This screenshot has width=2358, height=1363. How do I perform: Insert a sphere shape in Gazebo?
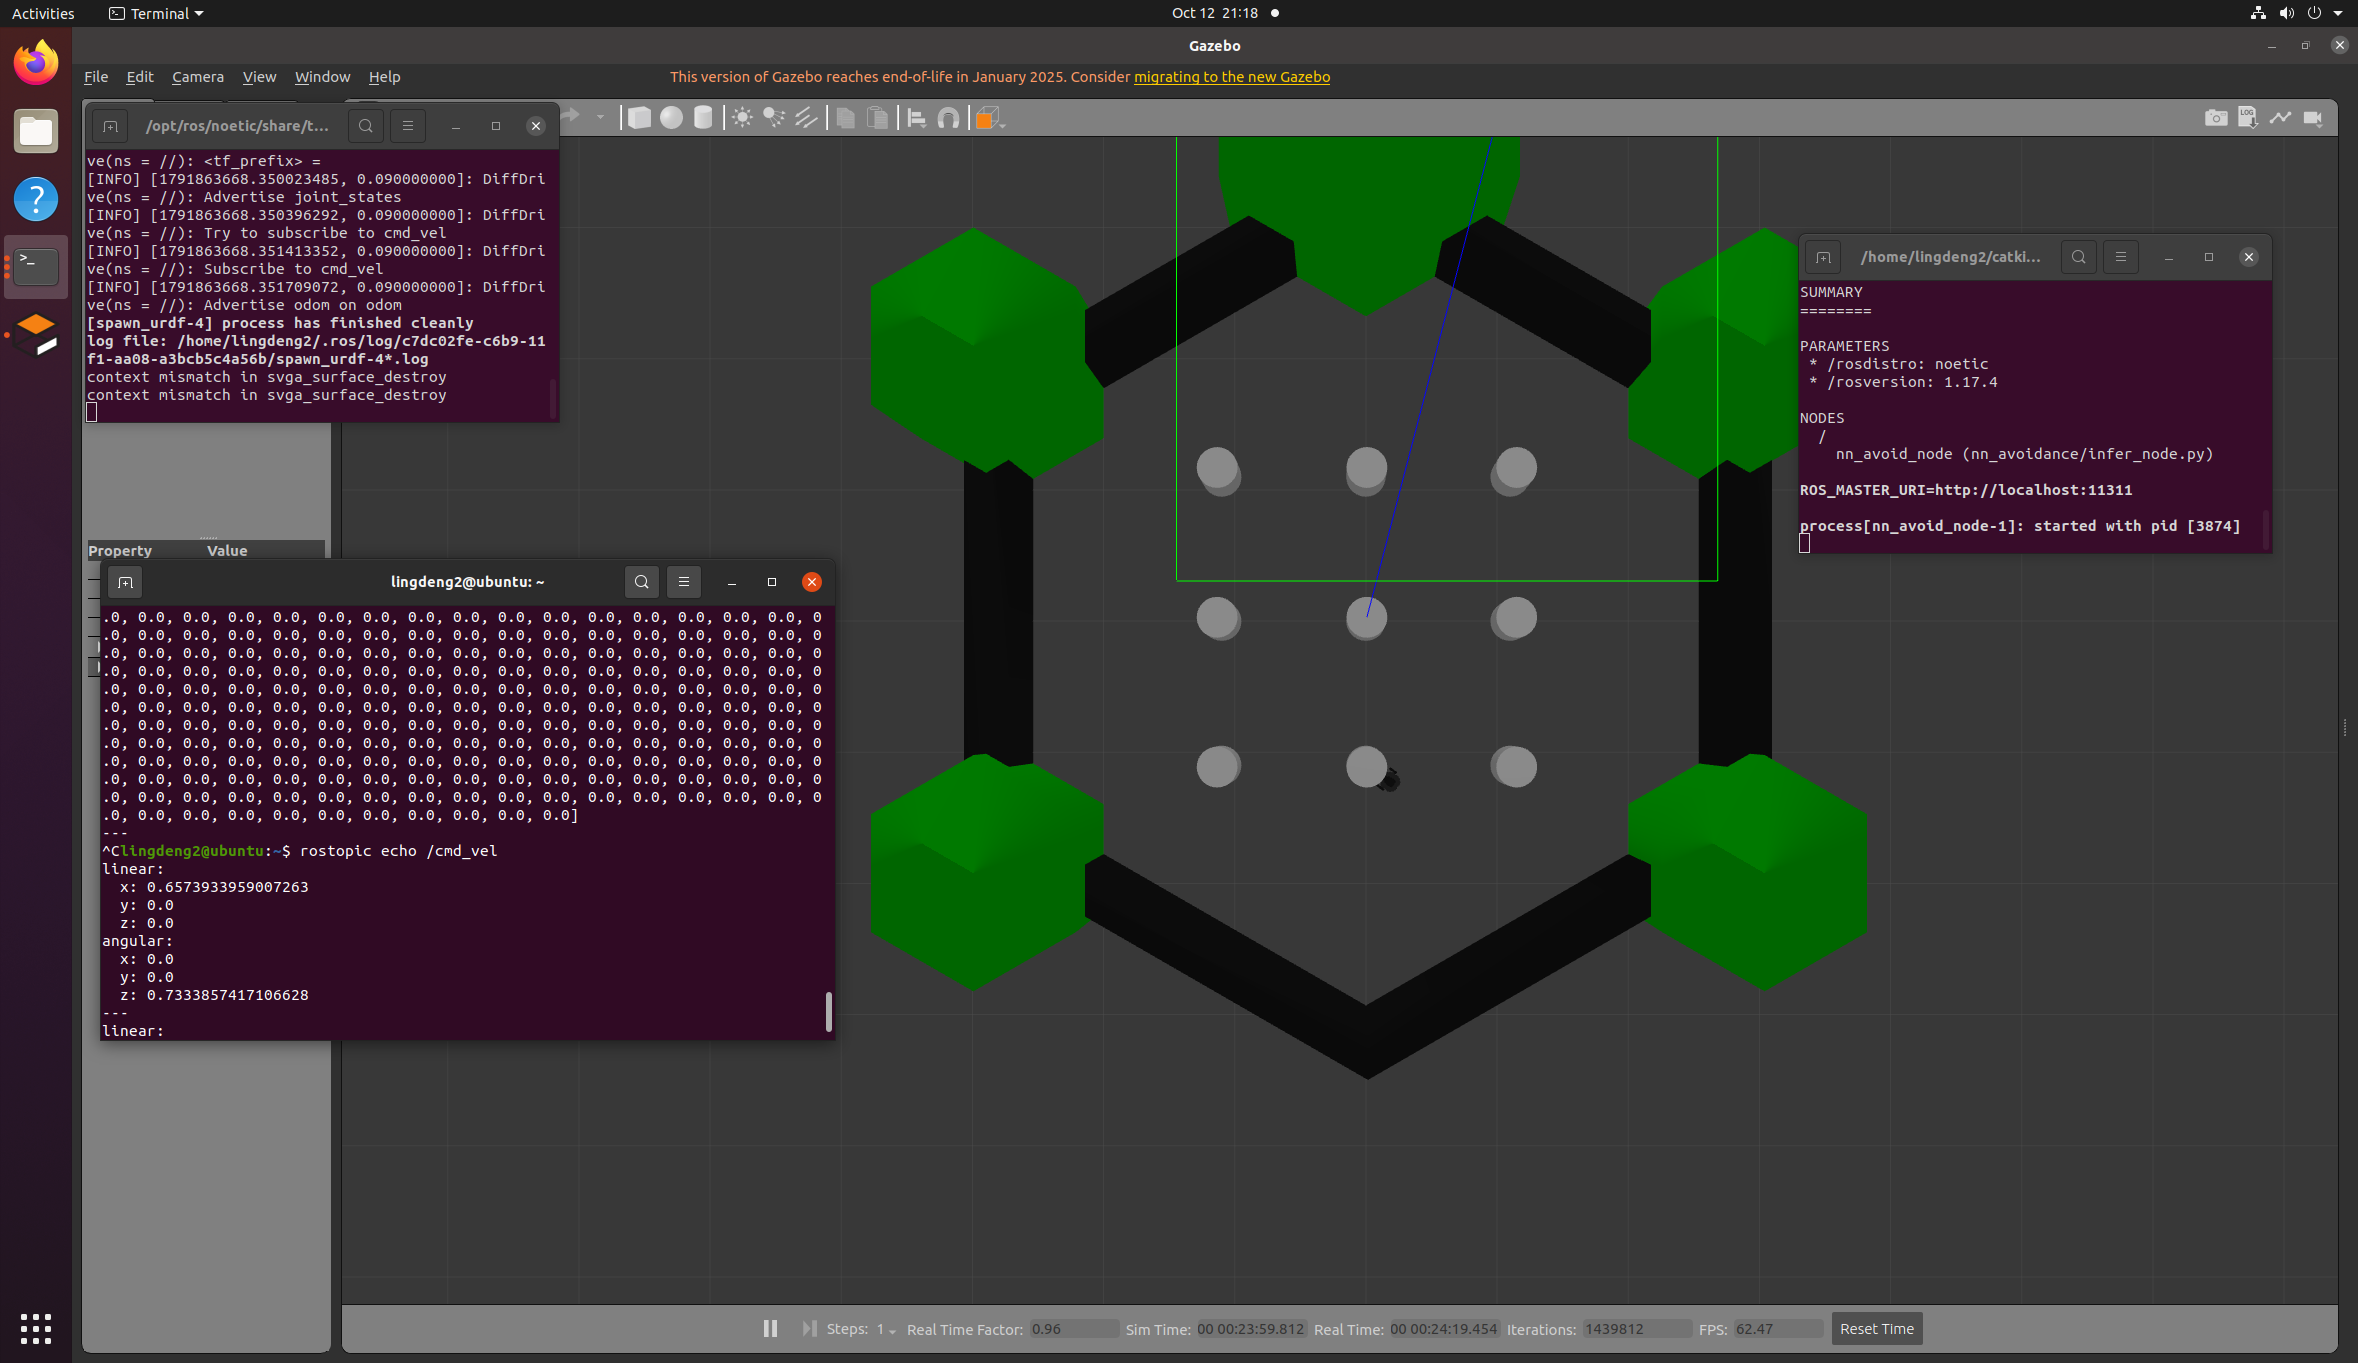click(x=671, y=118)
